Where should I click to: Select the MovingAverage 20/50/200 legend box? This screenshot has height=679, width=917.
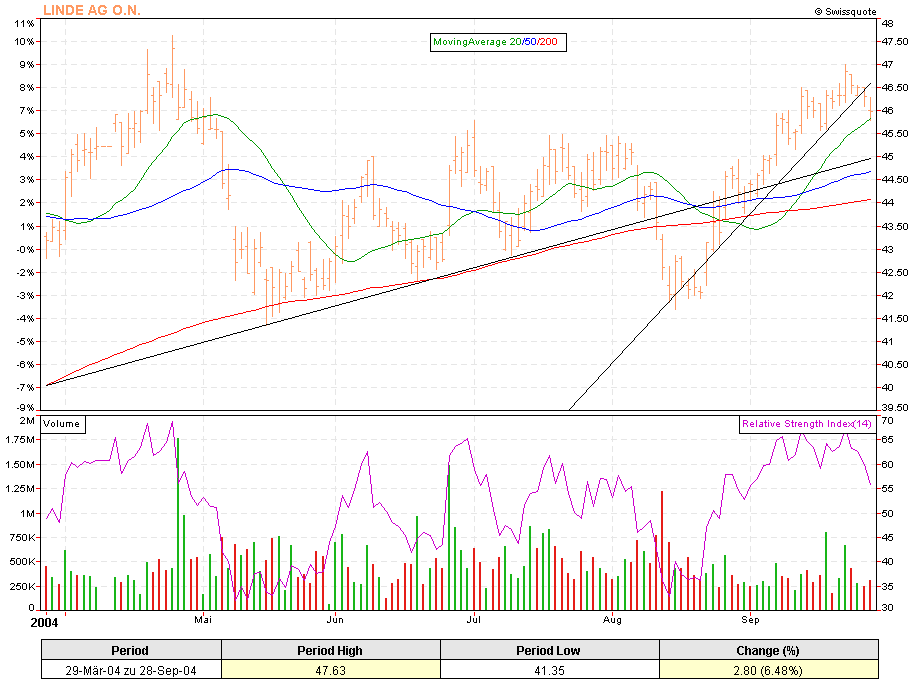pyautogui.click(x=495, y=42)
